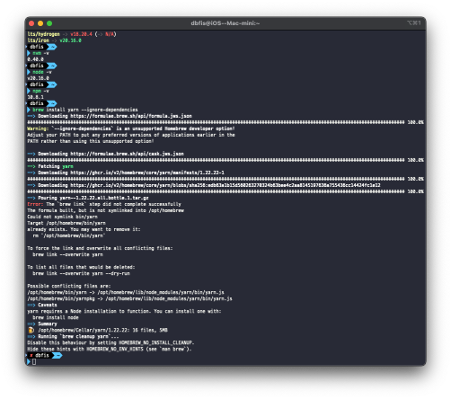Click the progress bar below the cask.jws.json download
Image resolution: width=451 pixels, height=399 pixels.
coord(216,160)
